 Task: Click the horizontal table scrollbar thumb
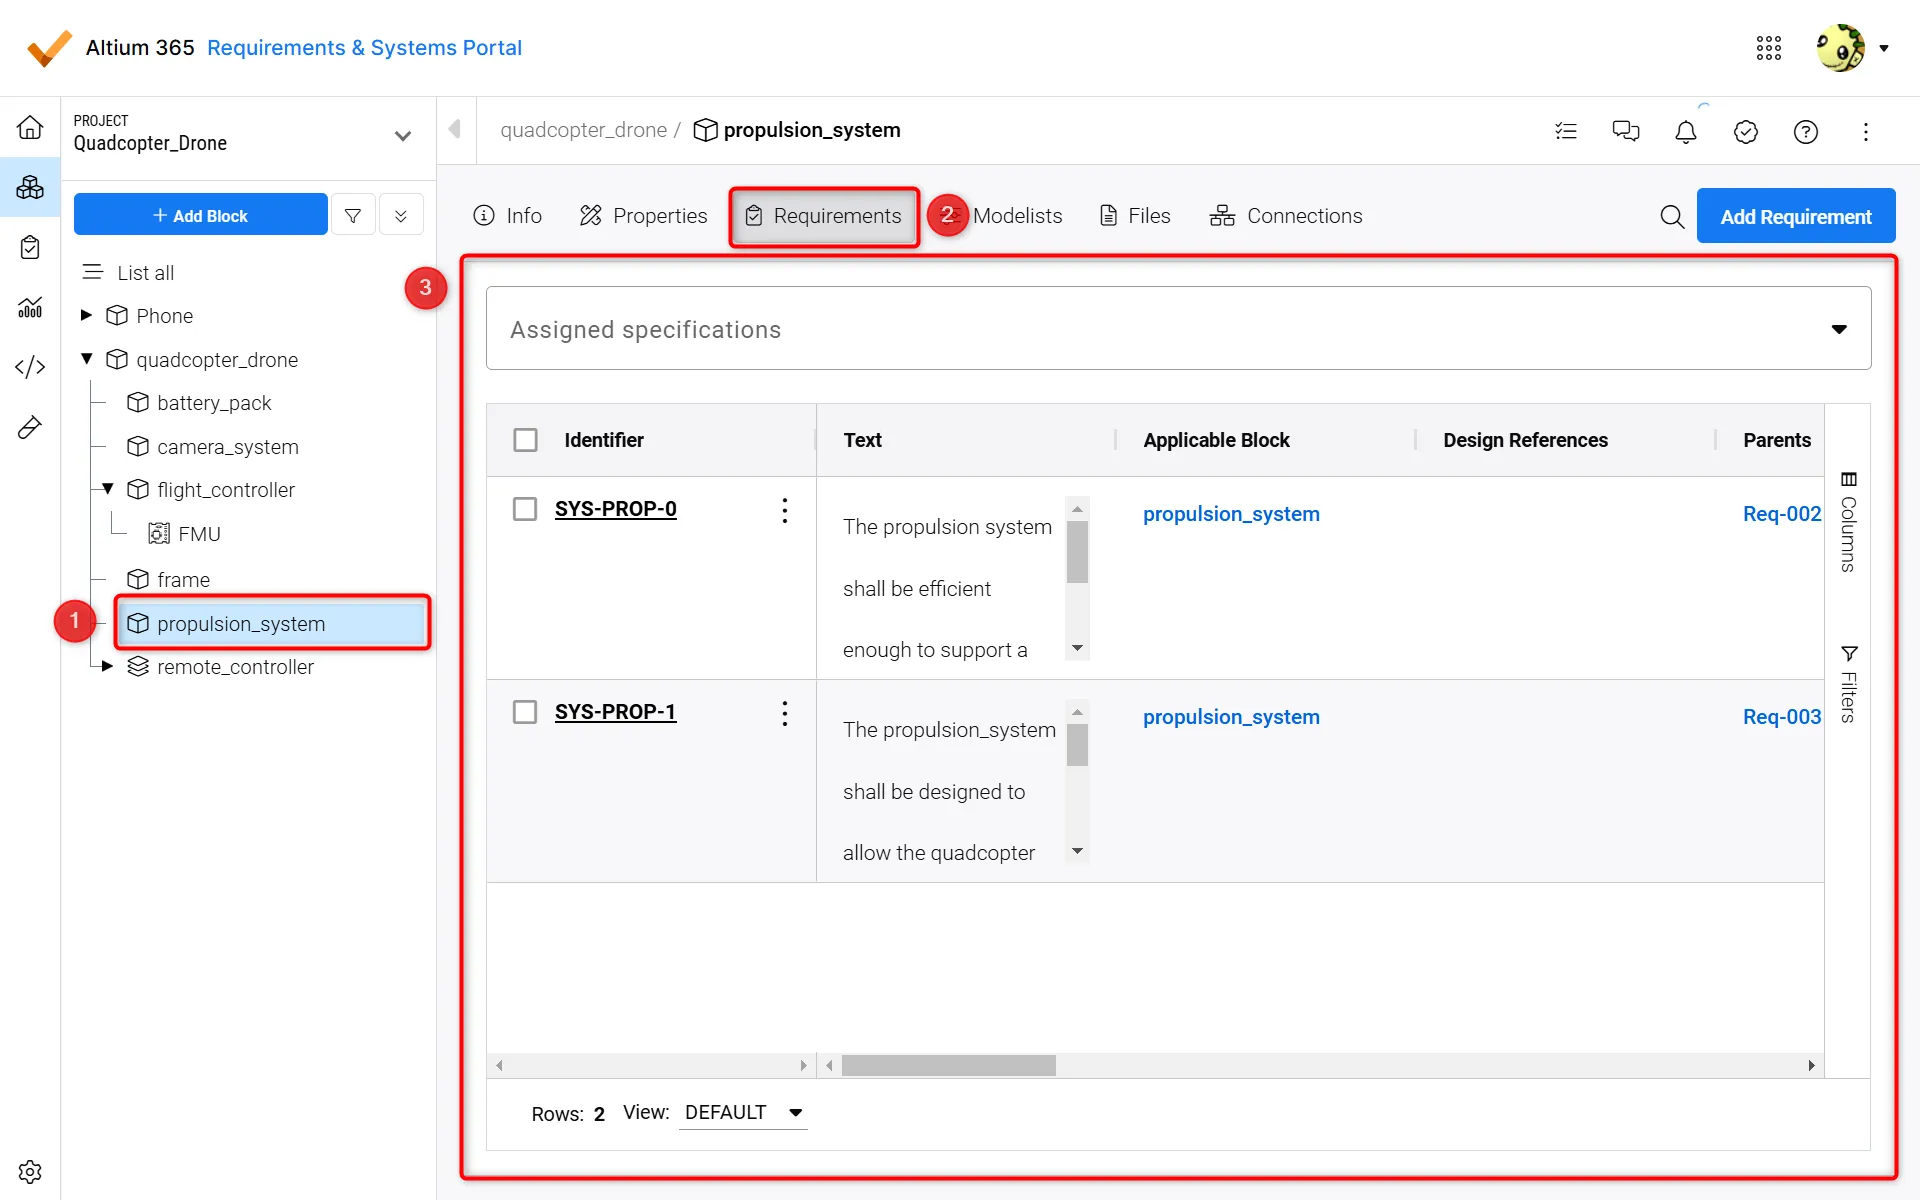[948, 1066]
